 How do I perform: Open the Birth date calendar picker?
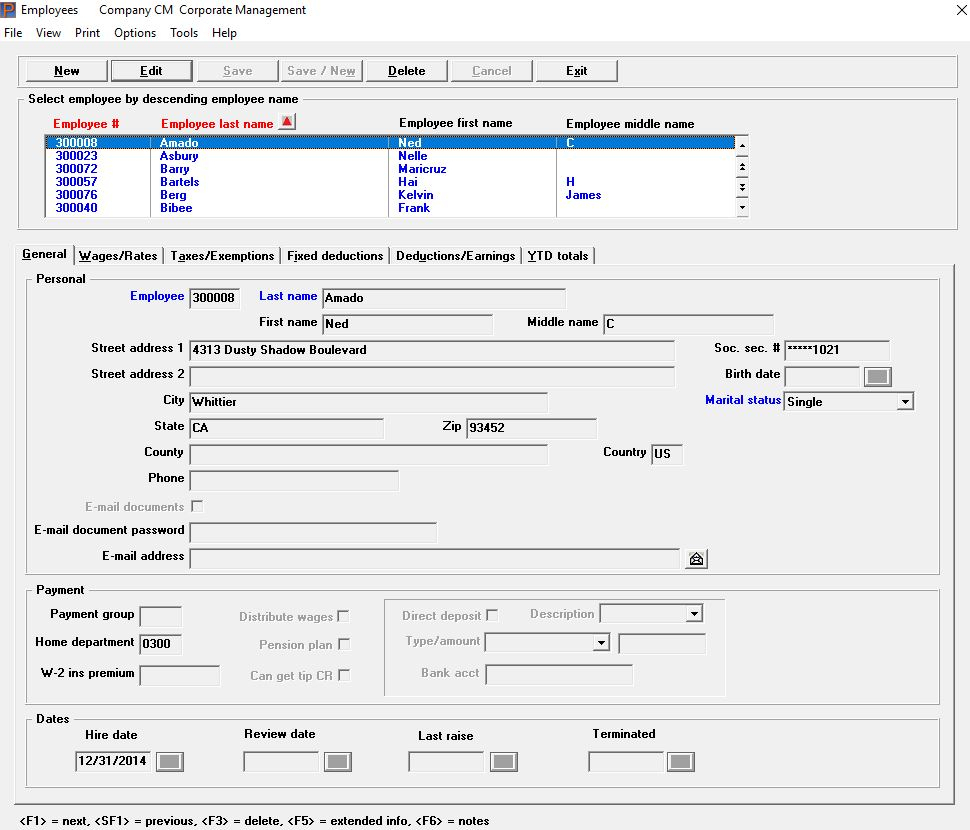877,377
